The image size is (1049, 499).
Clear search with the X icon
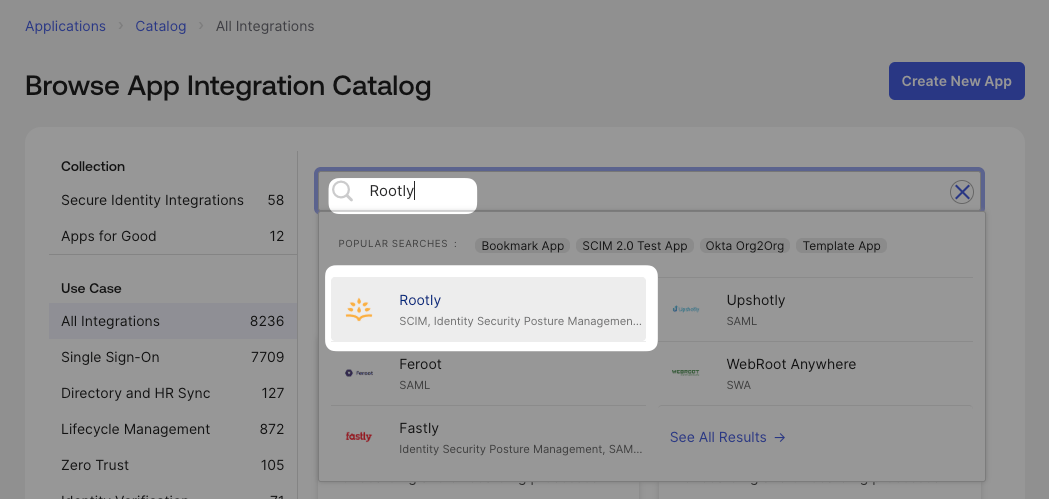pos(962,193)
